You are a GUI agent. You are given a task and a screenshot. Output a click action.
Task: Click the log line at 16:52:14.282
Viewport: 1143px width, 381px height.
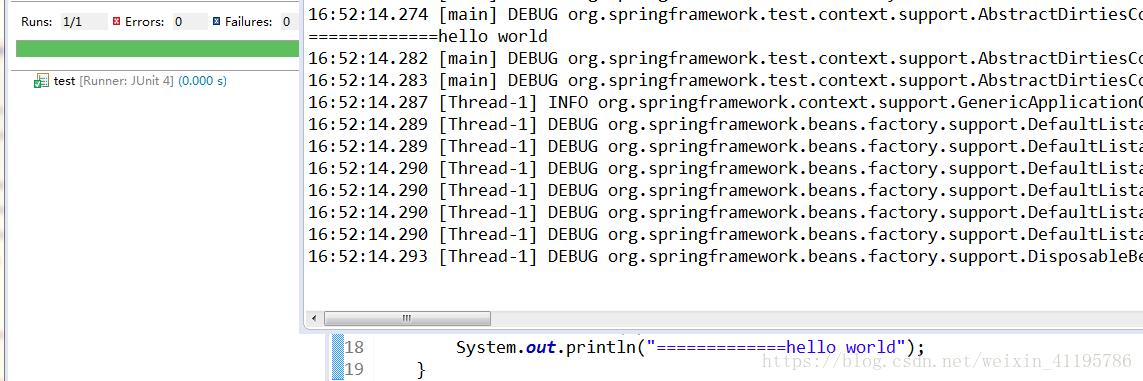[725, 58]
